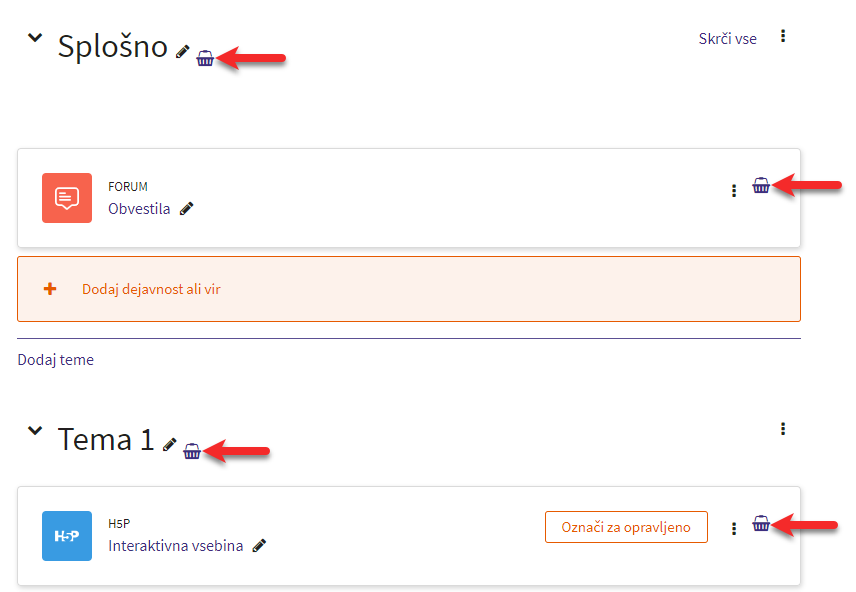
Task: Edit the Tema 1 title pencil
Action: pyautogui.click(x=169, y=445)
